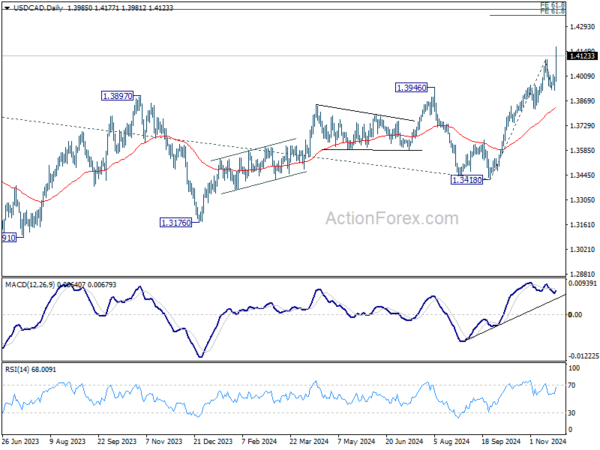Screen dimensions: 600x450
Task: Click the 1 Nov 2024 date label
Action: pyautogui.click(x=548, y=442)
